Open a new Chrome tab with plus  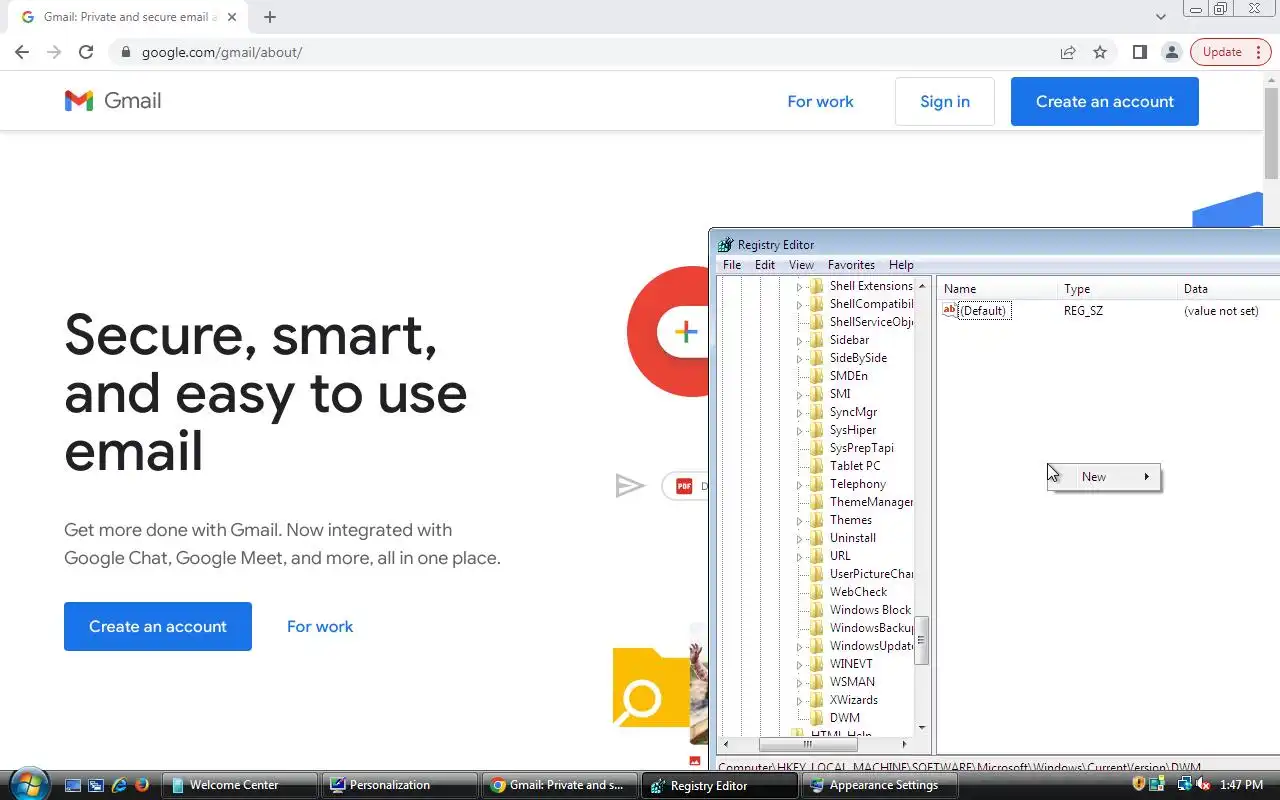270,17
